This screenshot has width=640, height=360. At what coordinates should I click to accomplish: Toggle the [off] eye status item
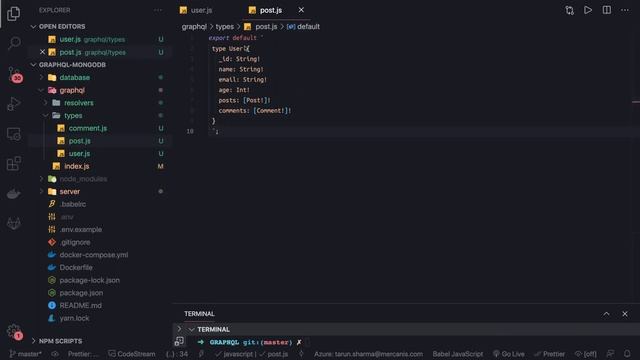pos(586,354)
